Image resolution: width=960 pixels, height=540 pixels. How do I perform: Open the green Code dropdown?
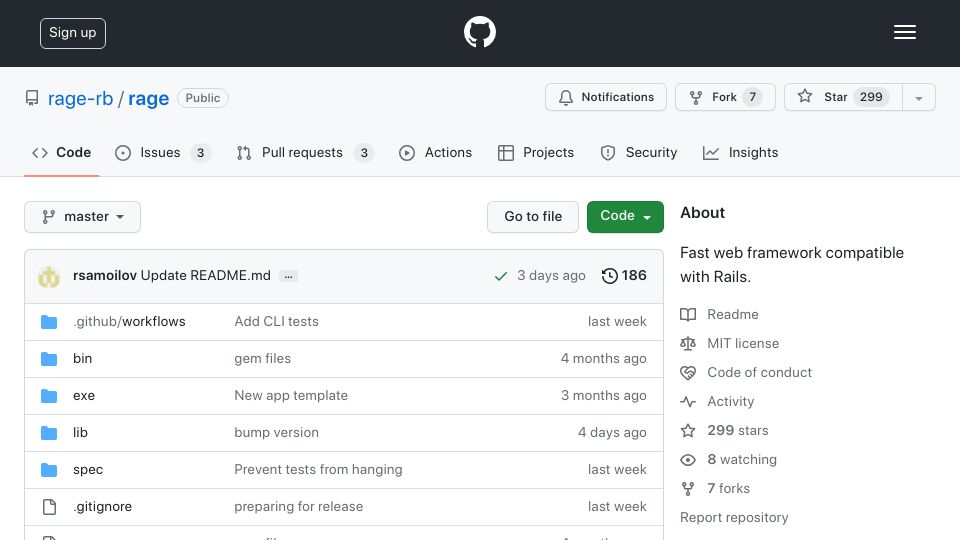625,217
